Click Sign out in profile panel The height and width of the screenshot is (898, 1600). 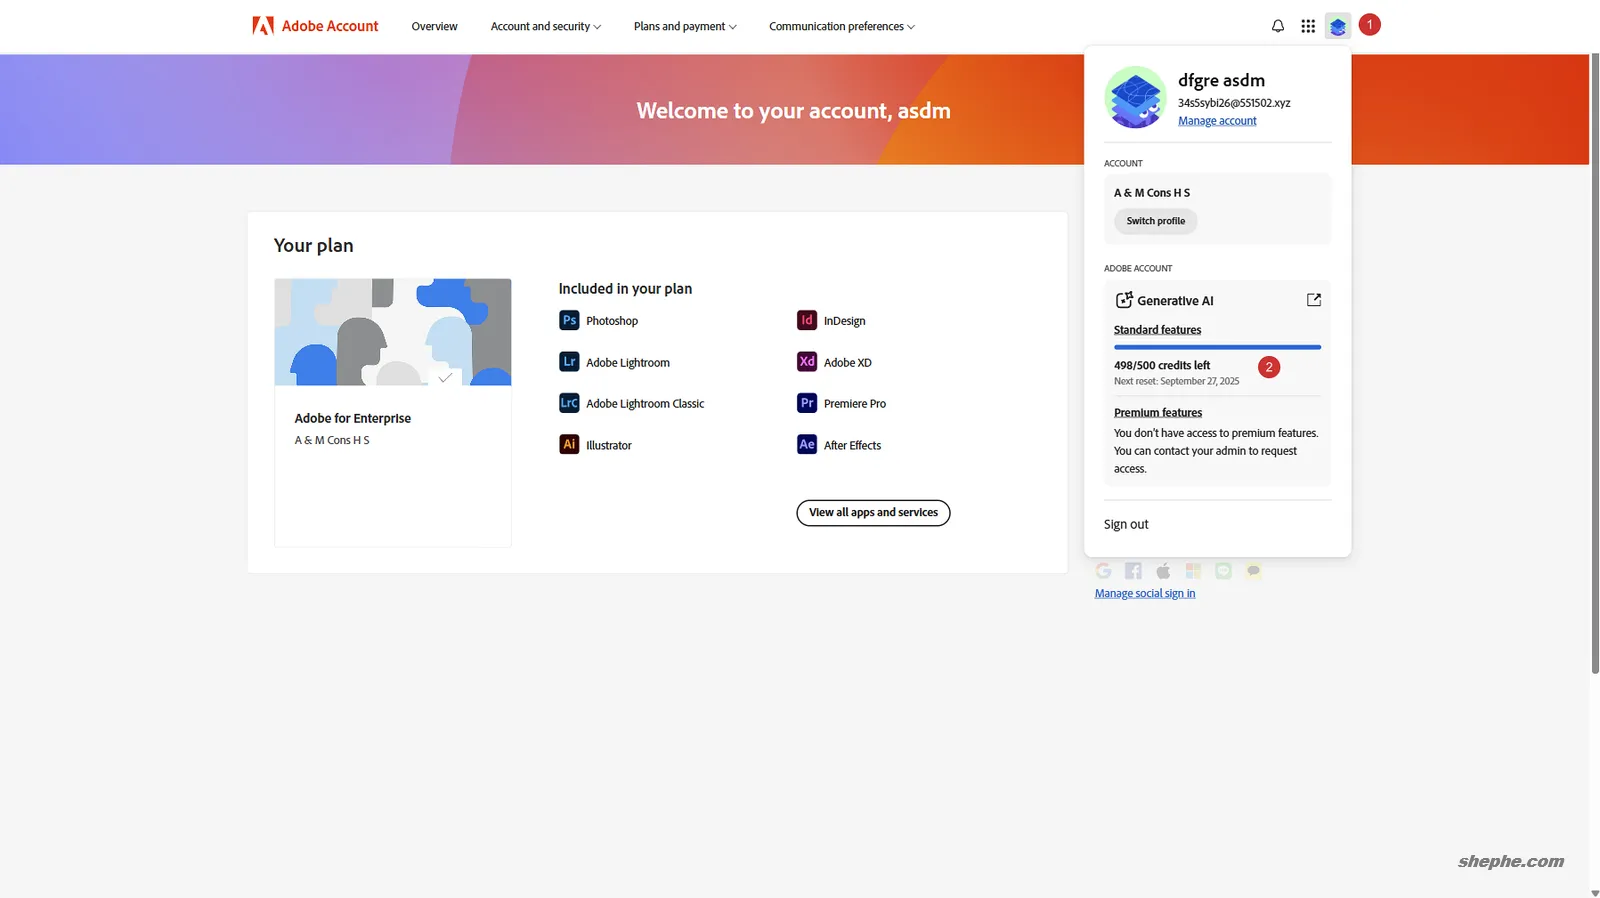coord(1126,524)
